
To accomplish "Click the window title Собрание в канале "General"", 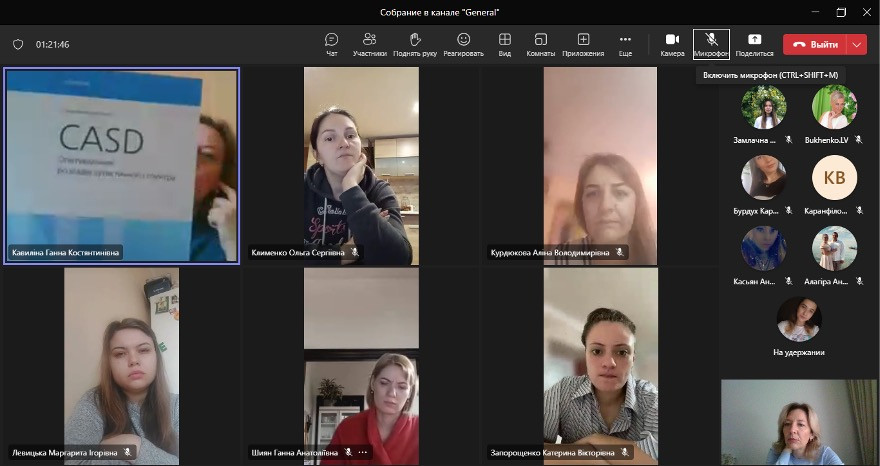I will pos(439,12).
